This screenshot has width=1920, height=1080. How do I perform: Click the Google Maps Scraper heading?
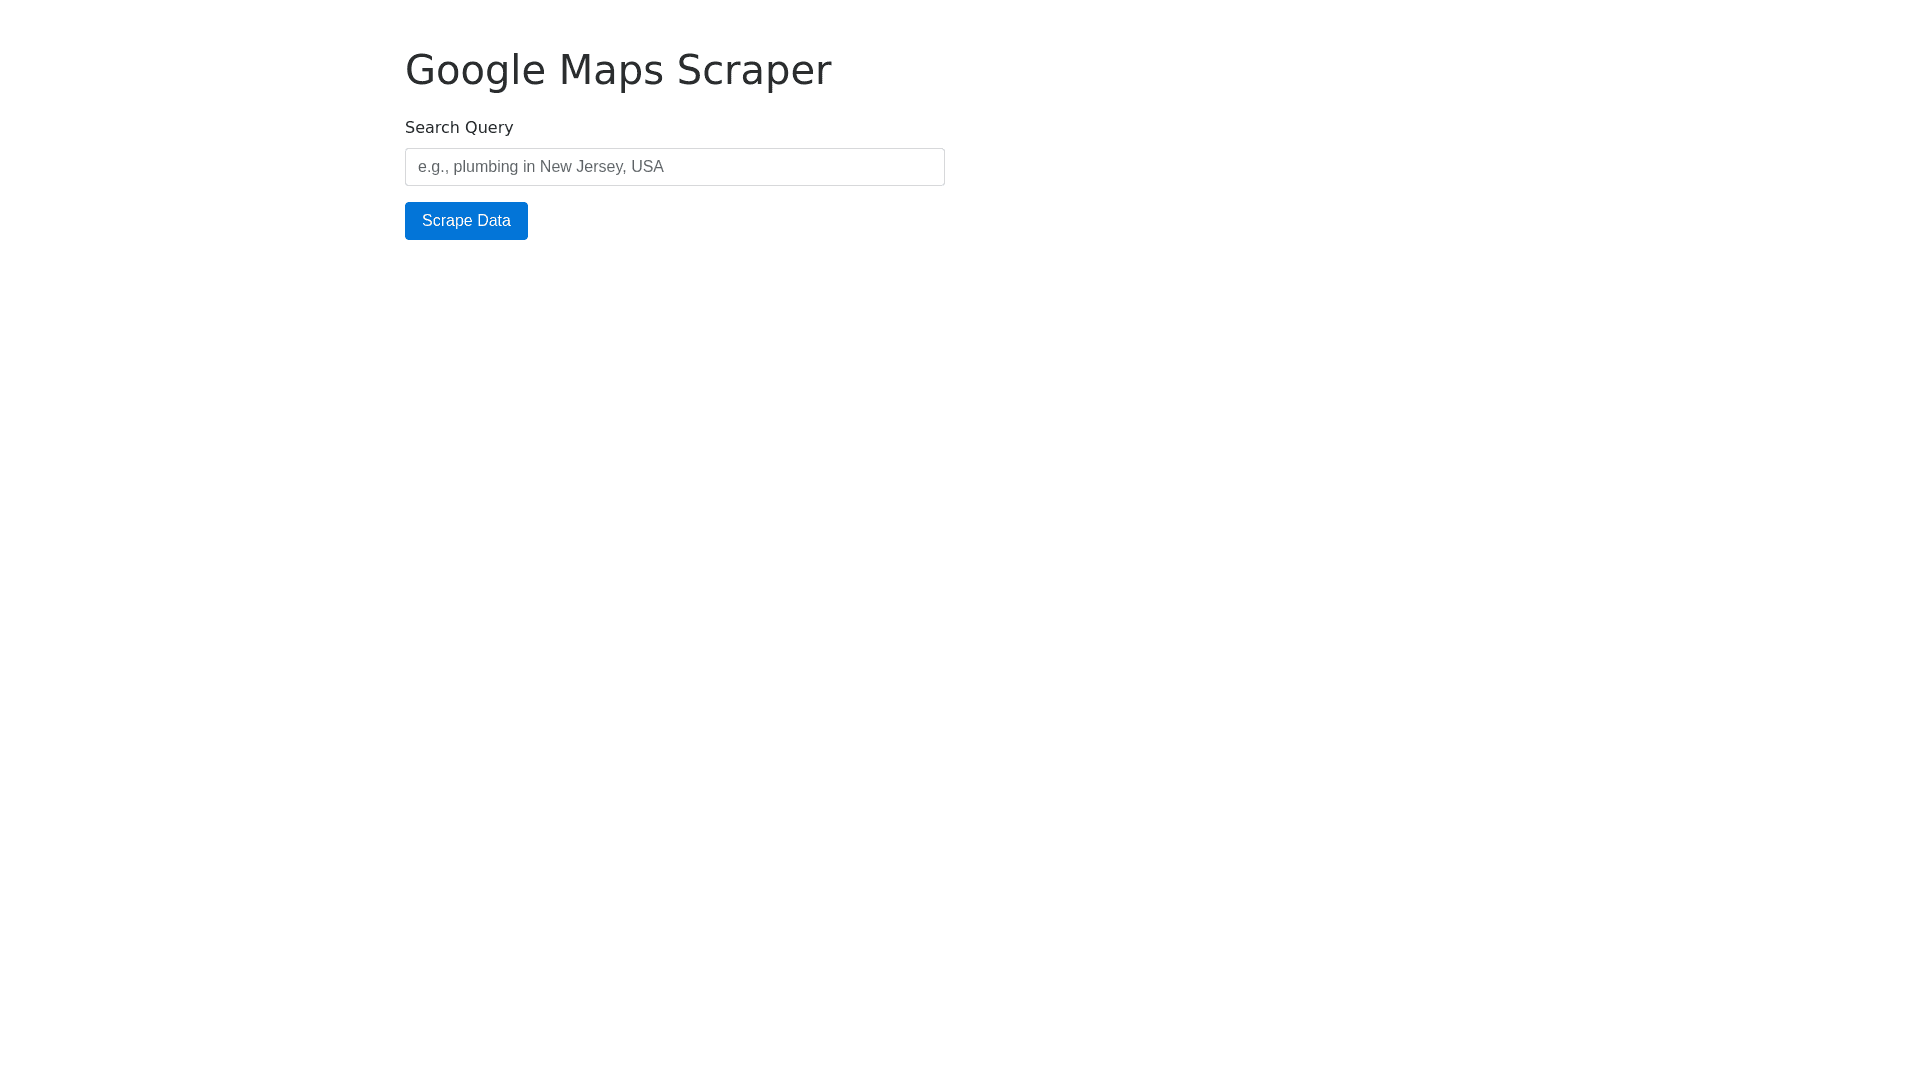(x=618, y=70)
